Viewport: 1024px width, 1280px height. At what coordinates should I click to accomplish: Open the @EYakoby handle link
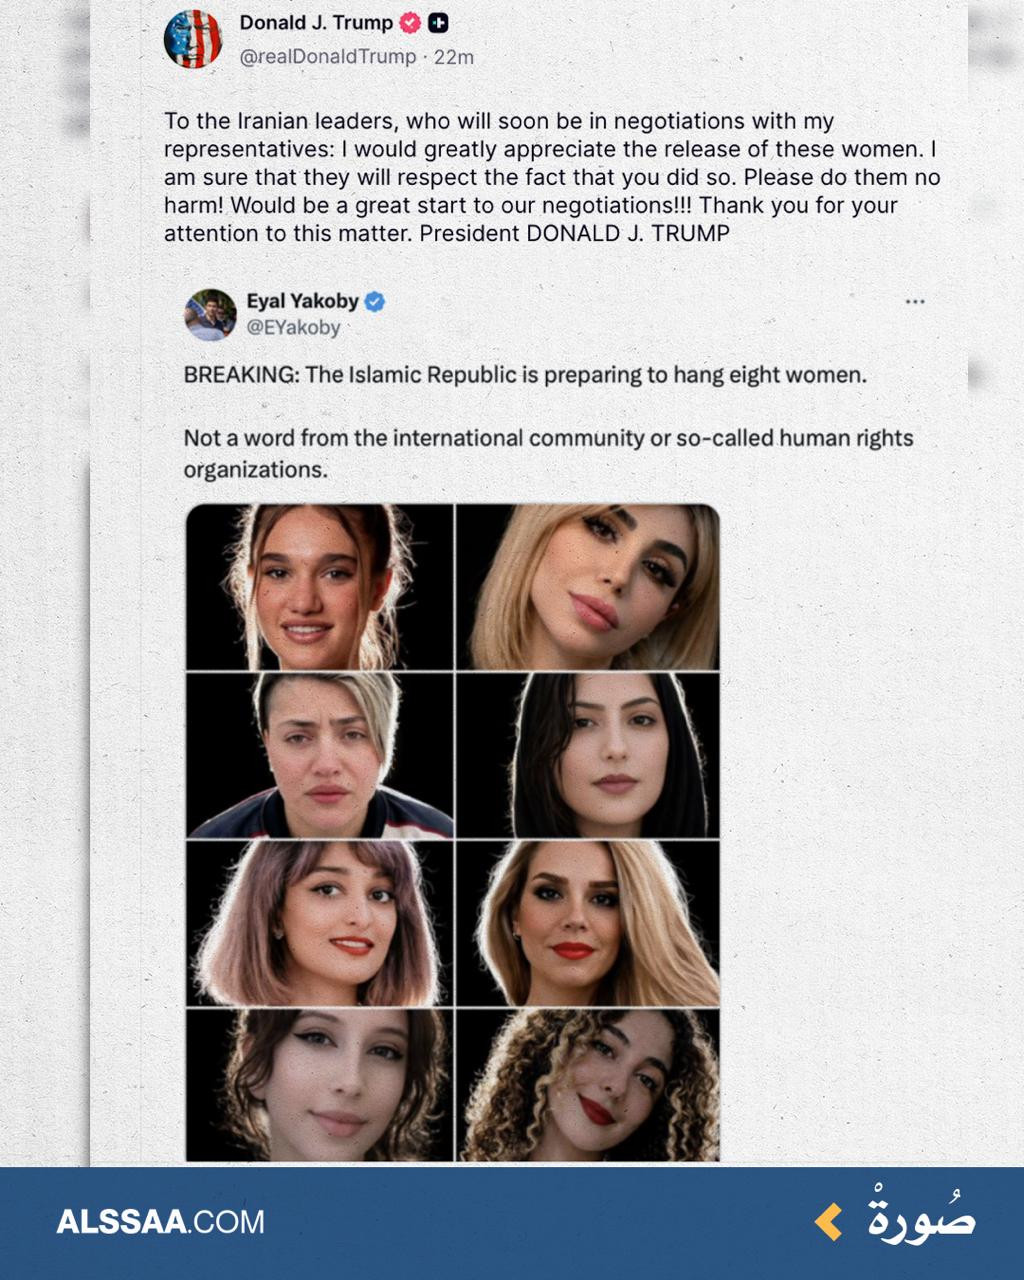click(x=293, y=327)
